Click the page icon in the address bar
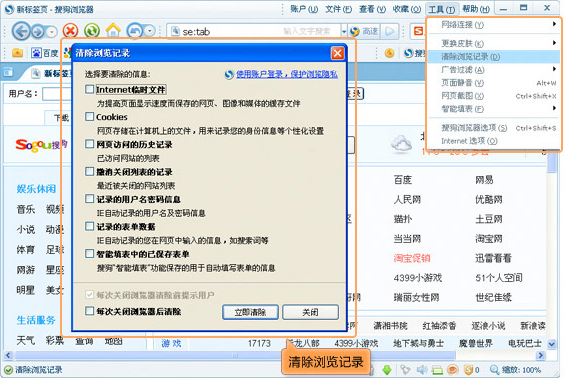 point(175,31)
